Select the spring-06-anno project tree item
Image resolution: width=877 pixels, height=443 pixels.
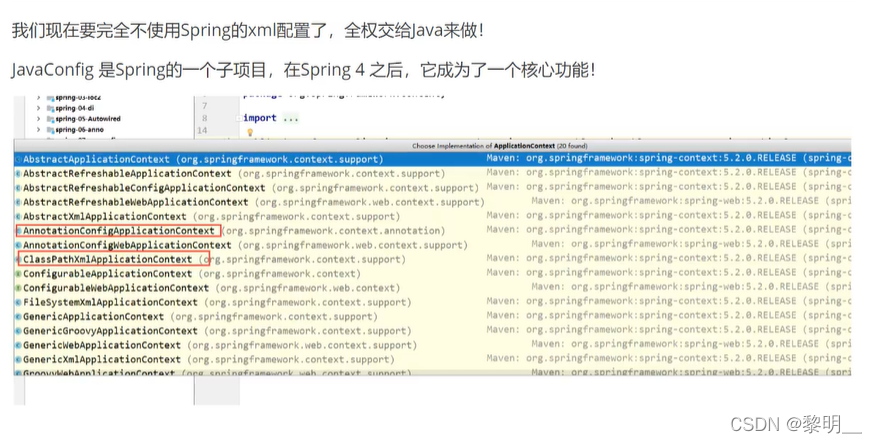[79, 129]
